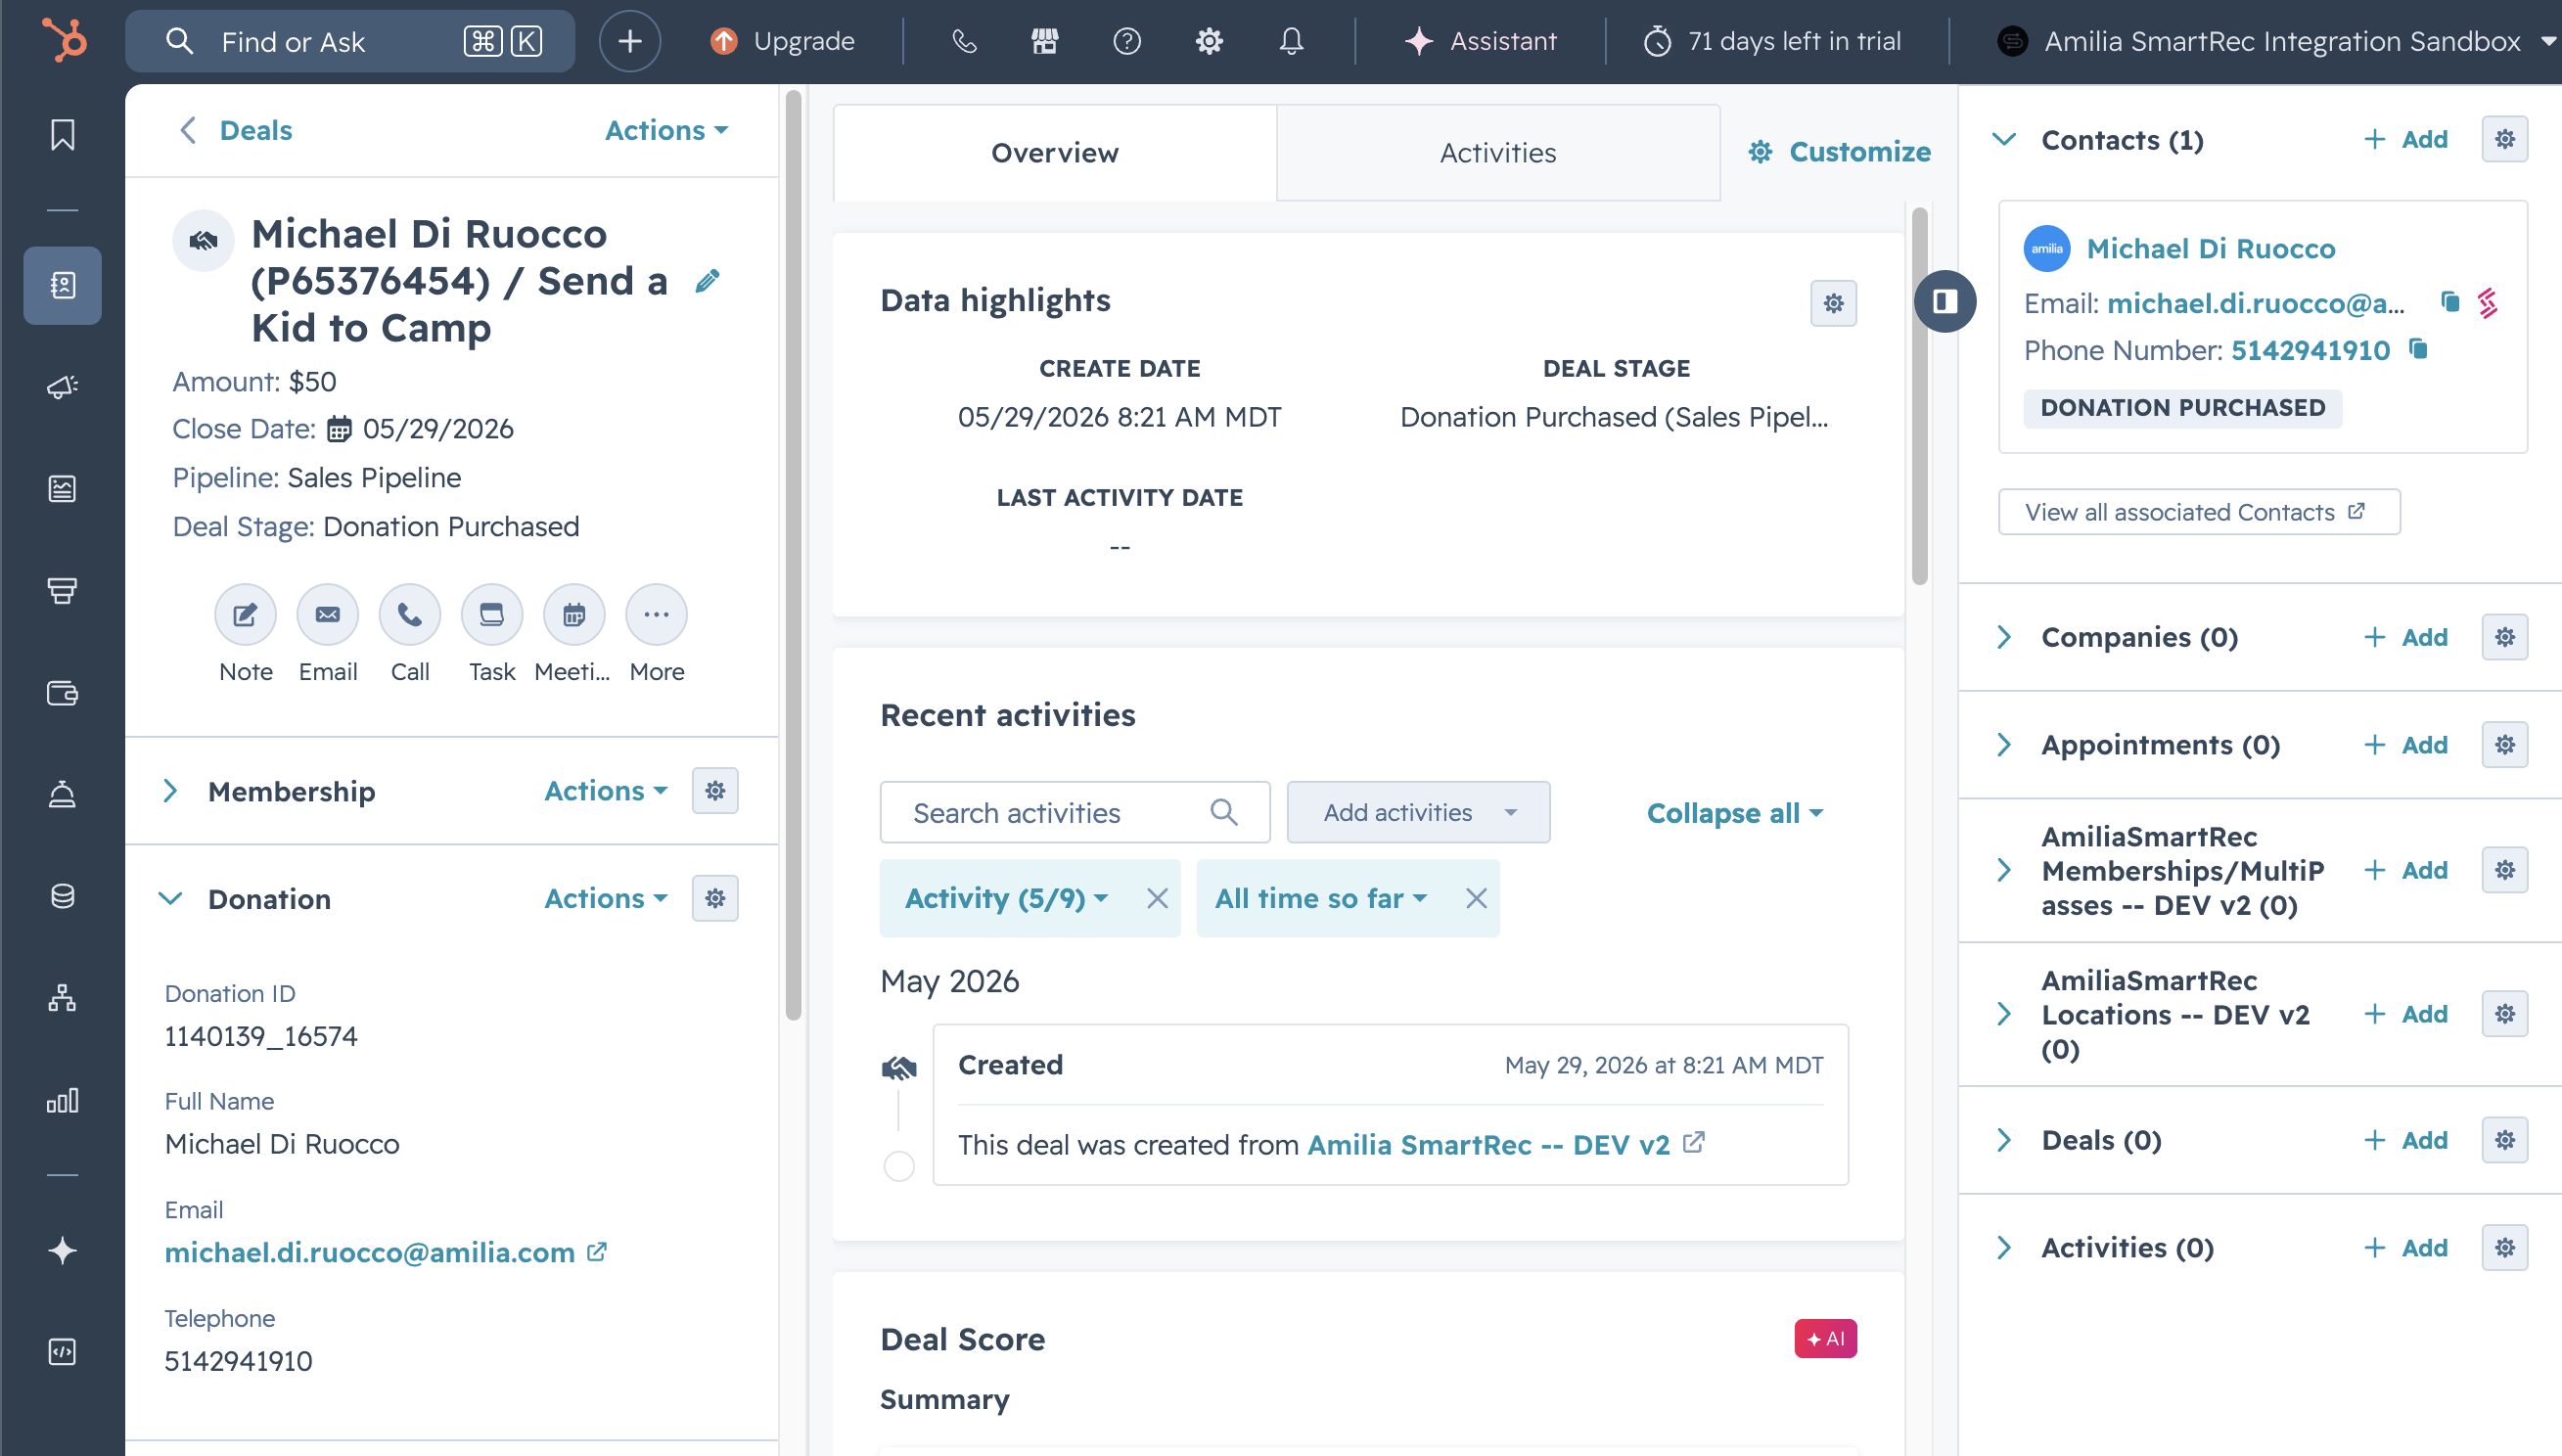The height and width of the screenshot is (1456, 2562).
Task: Edit the deal name with pencil icon
Action: click(707, 281)
